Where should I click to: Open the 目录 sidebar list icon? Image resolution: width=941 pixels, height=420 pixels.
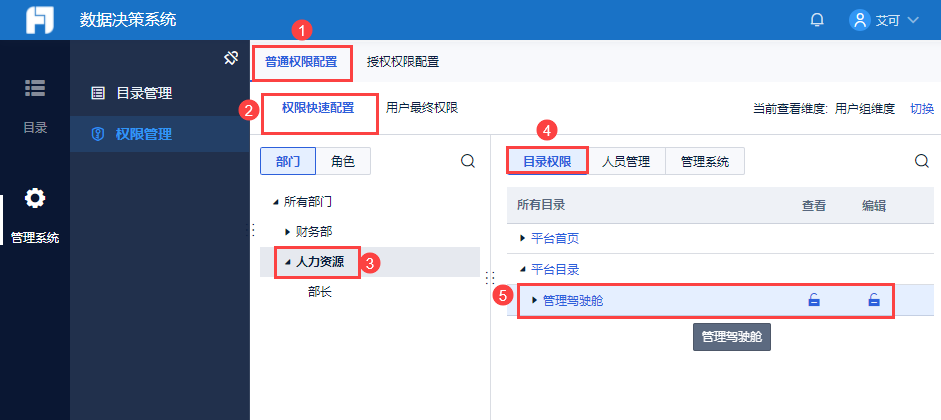pos(34,89)
